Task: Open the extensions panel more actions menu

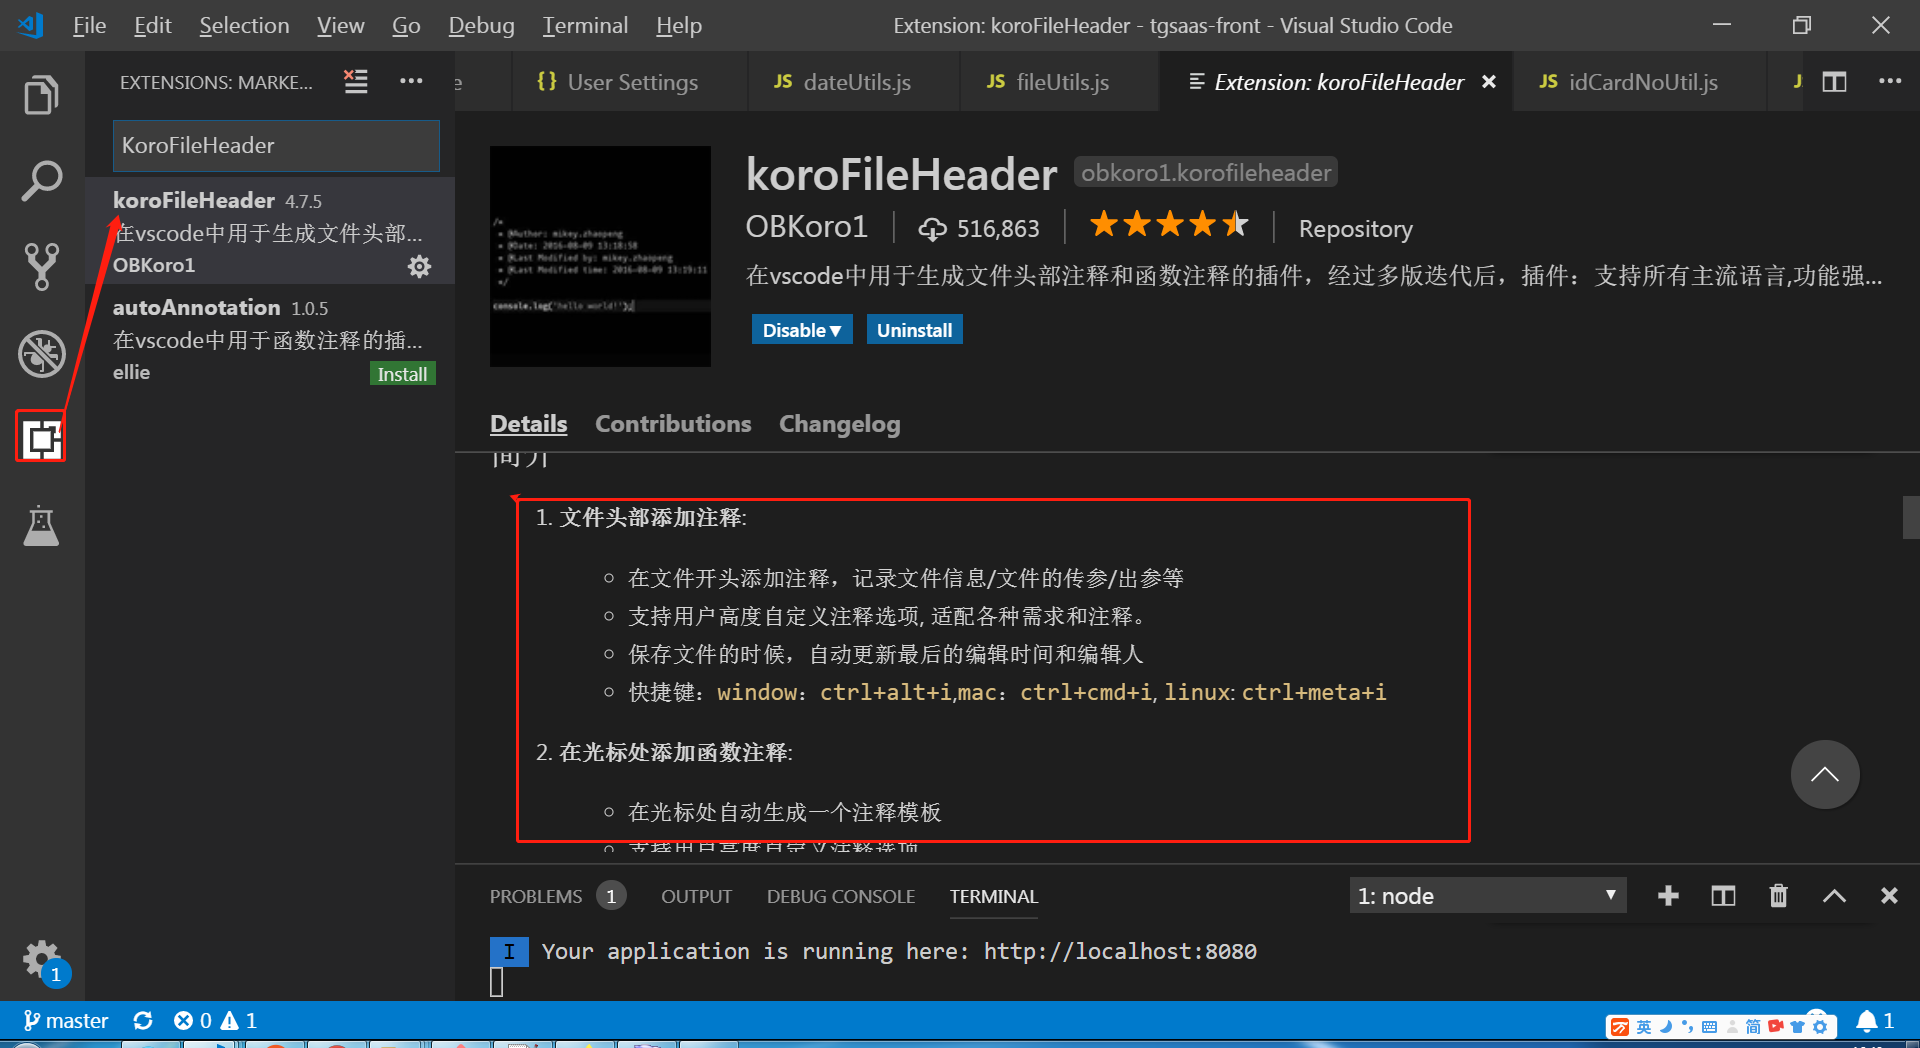Action: click(410, 82)
